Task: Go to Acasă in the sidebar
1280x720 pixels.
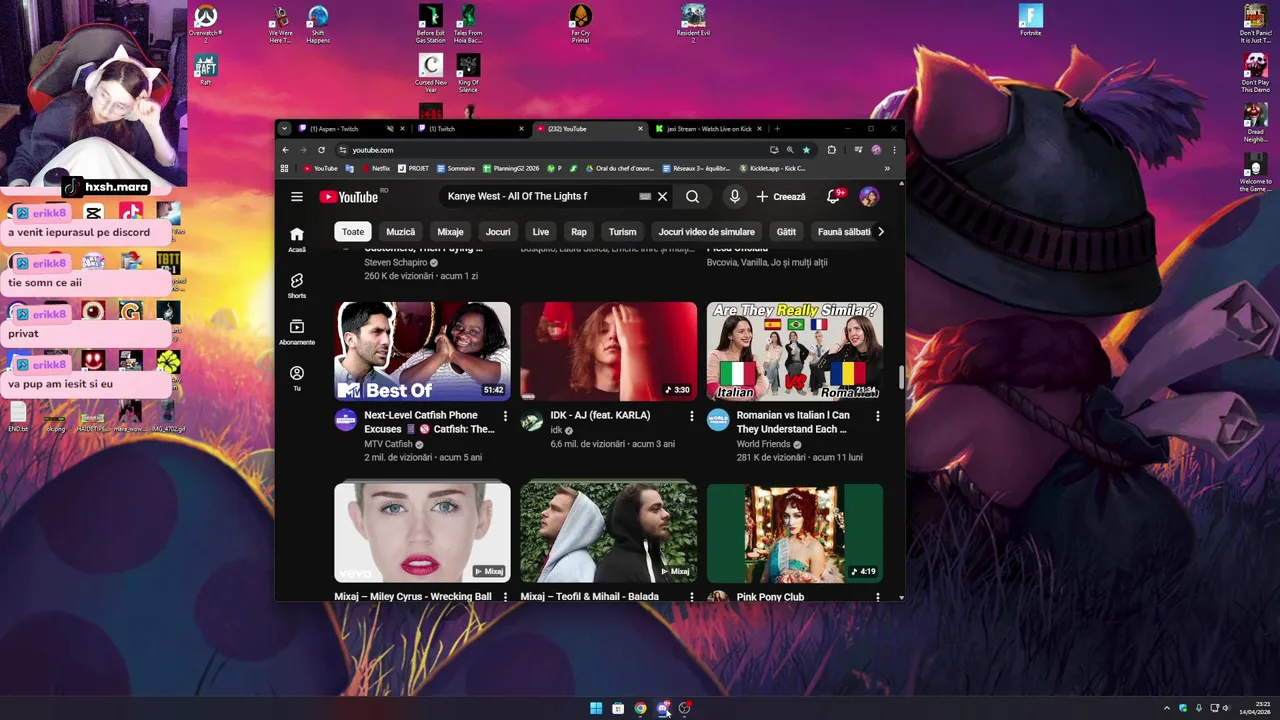Action: click(297, 239)
